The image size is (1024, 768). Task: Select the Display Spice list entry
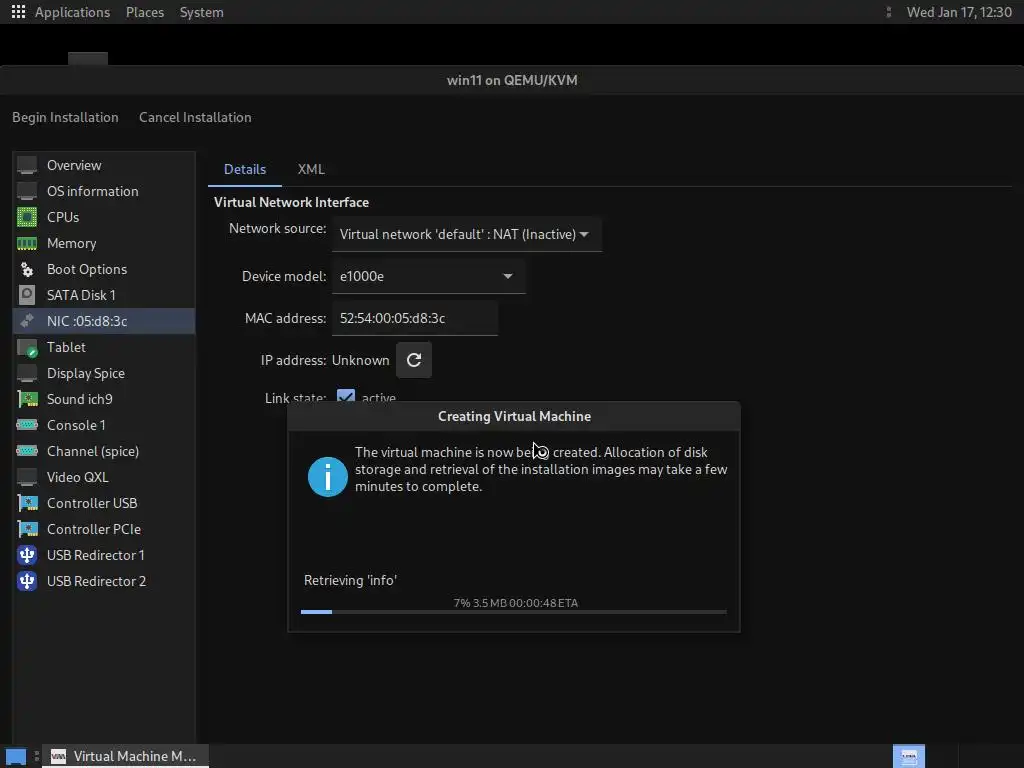point(104,374)
